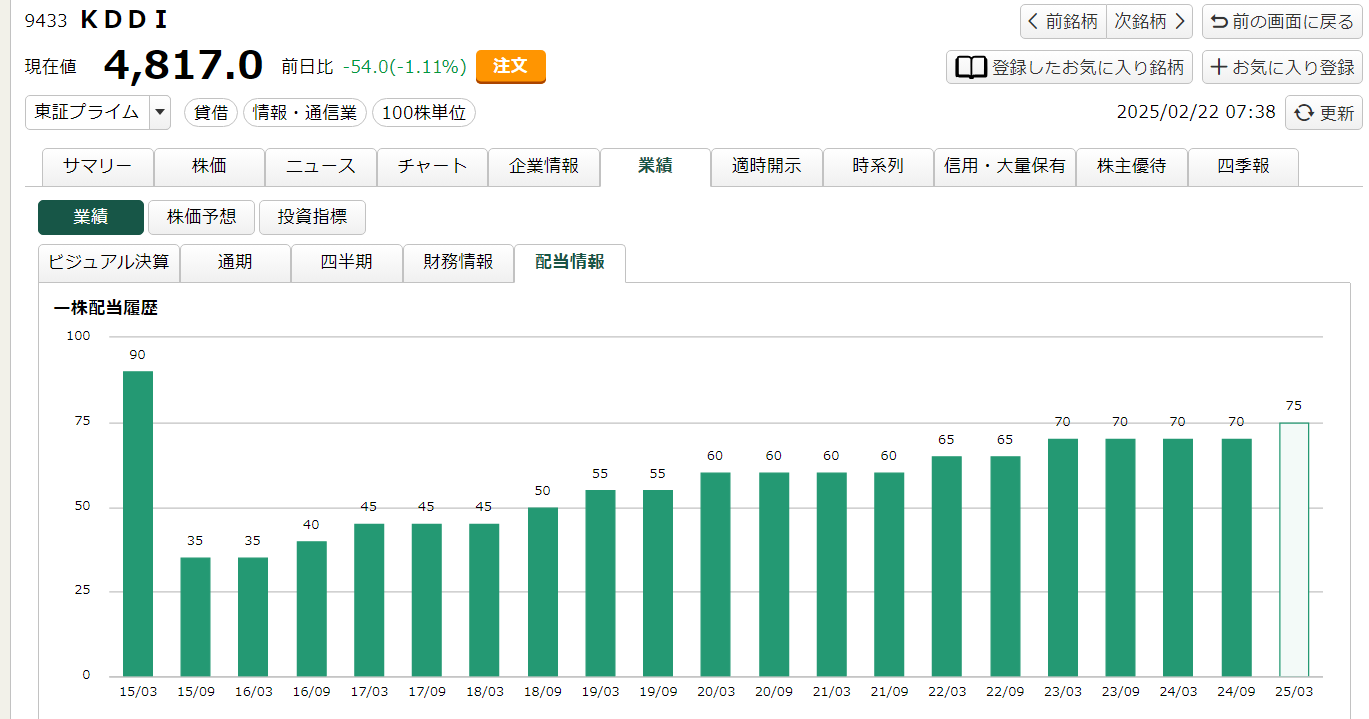1369x719 pixels.
Task: Click the 75 value label above 25/03
Action: [1294, 406]
